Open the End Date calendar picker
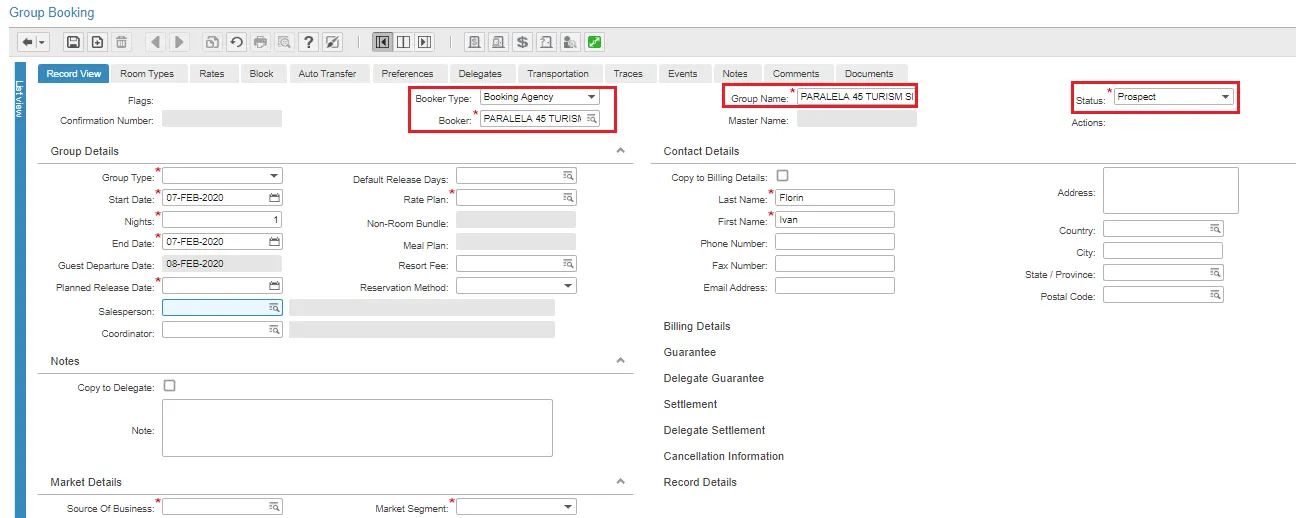 point(275,242)
